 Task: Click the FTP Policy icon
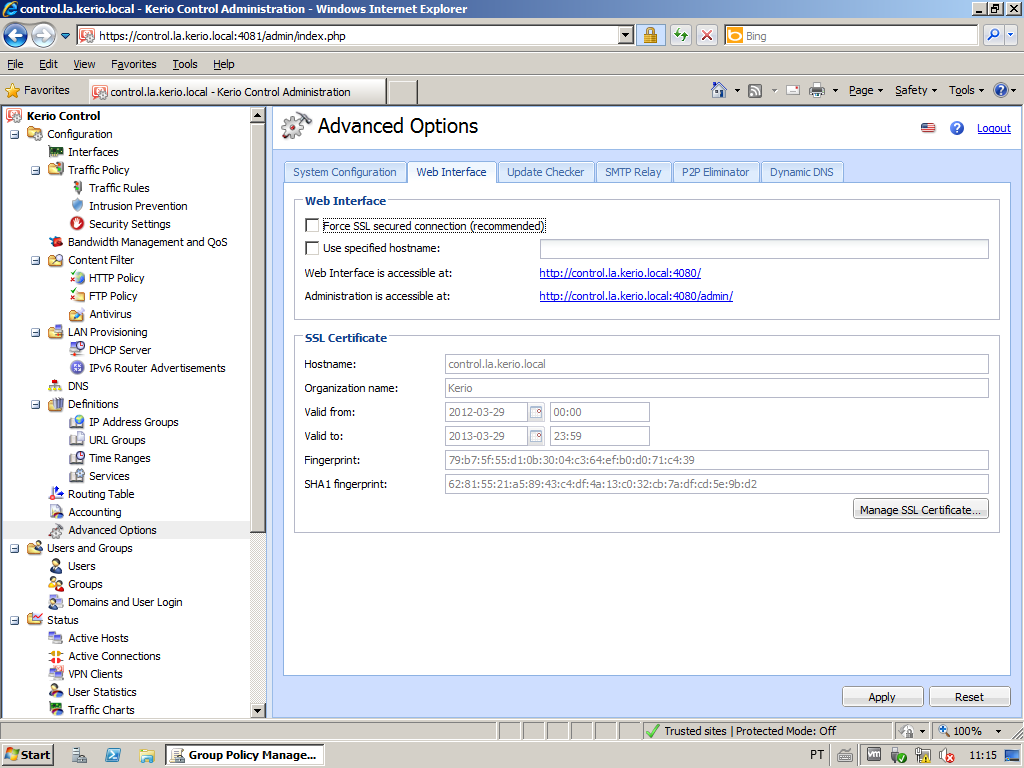[77, 296]
